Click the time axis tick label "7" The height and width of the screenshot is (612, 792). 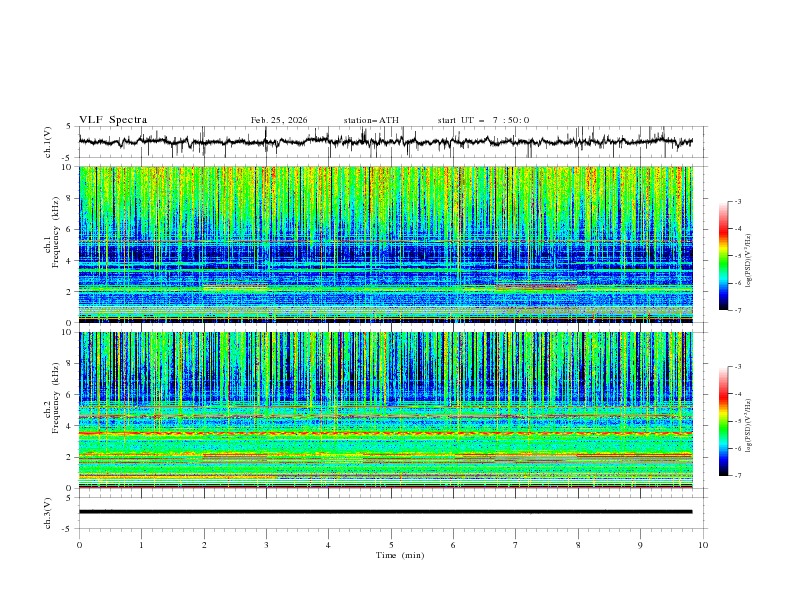[x=516, y=545]
